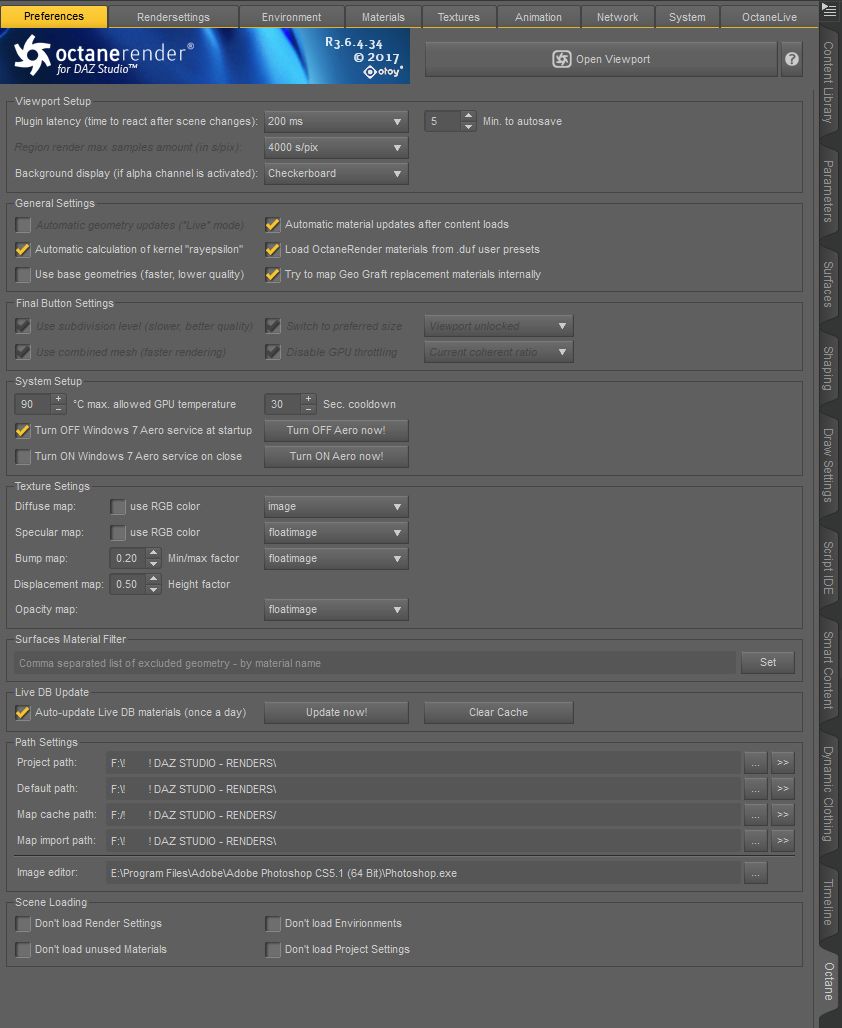Enable Use base geometries checkbox
Screen dimensions: 842x1028
click(x=23, y=275)
